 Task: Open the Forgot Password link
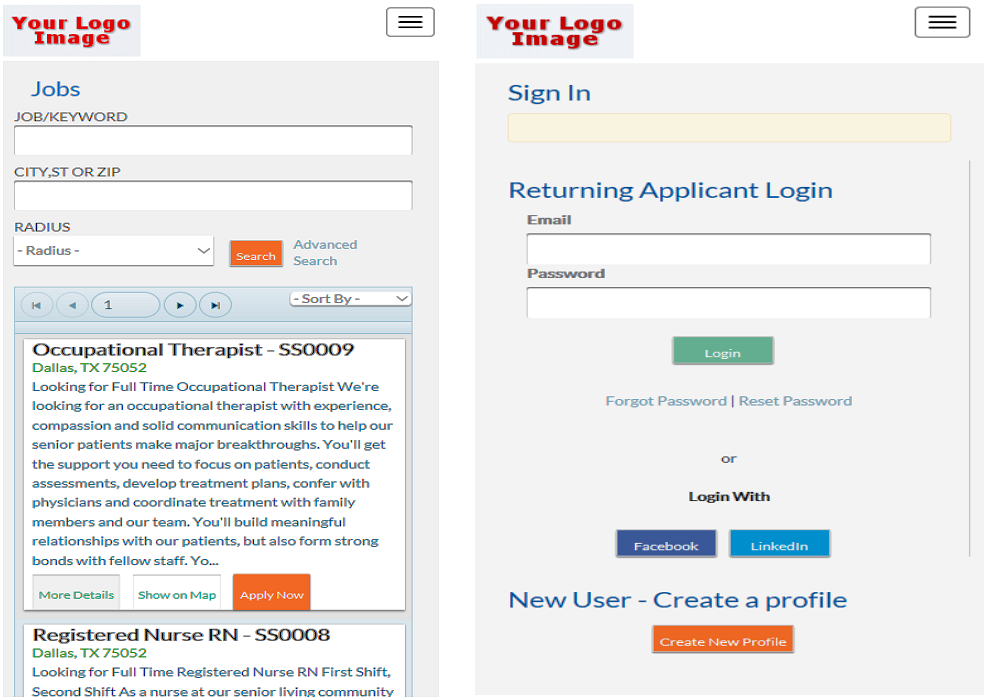(666, 400)
